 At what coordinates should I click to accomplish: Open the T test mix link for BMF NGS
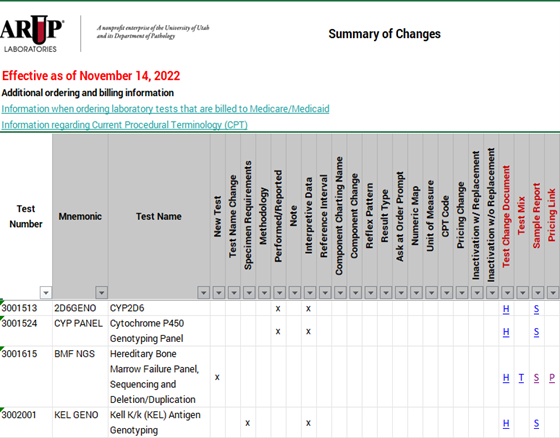click(x=521, y=377)
